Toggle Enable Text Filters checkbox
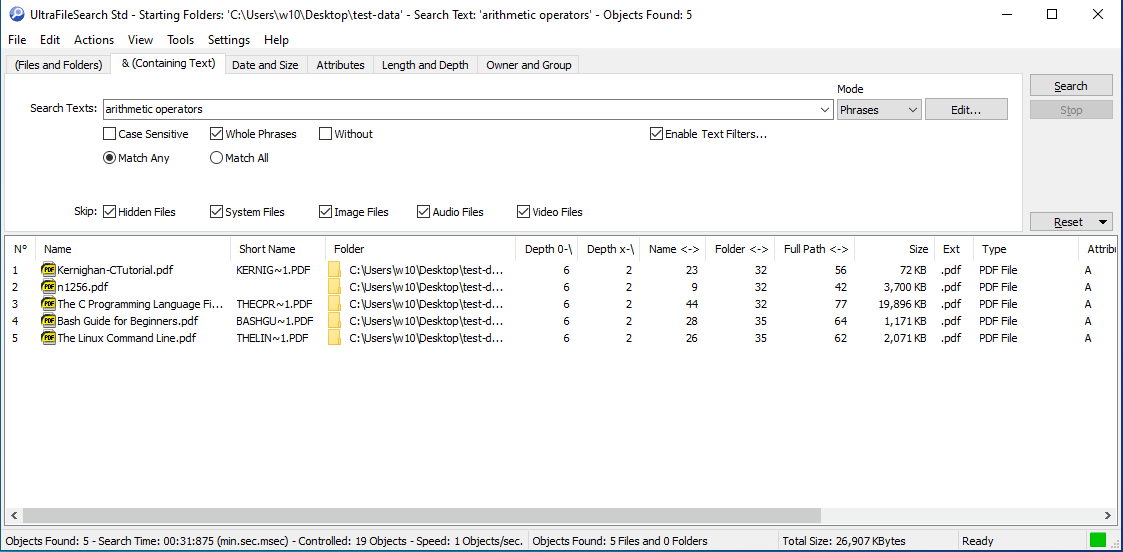The height and width of the screenshot is (552, 1123). pyautogui.click(x=656, y=134)
